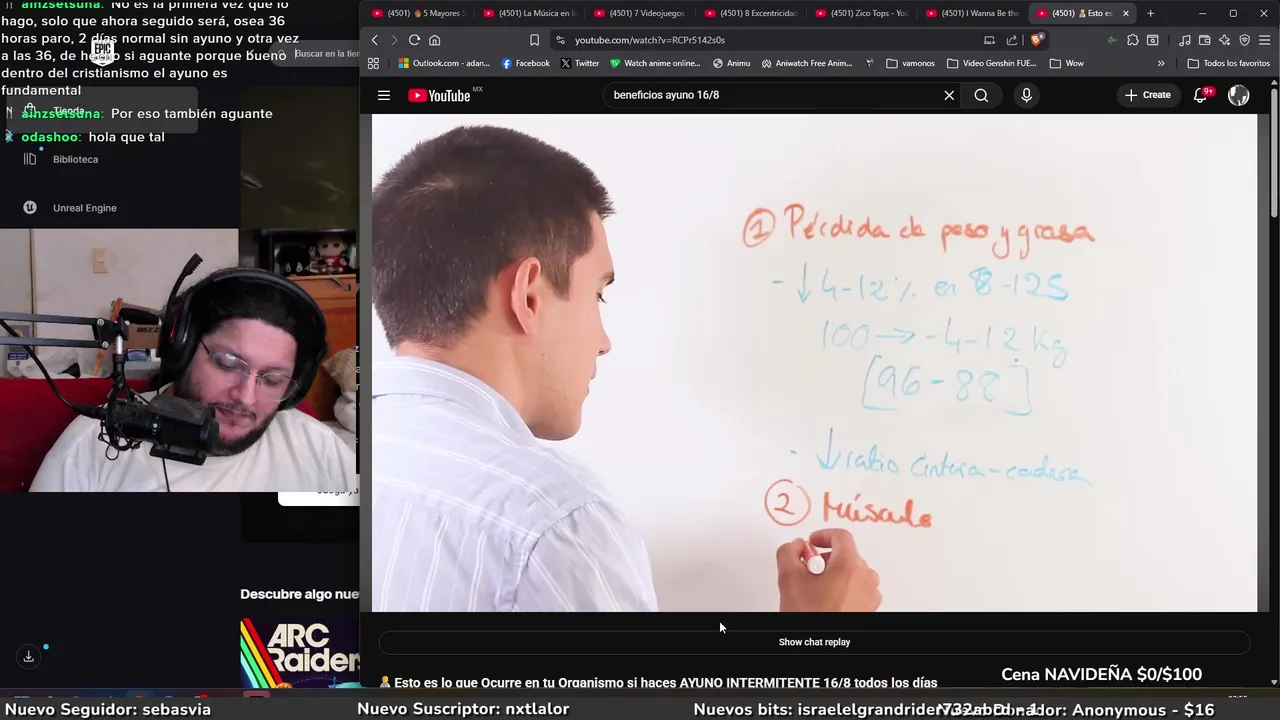
Task: Open the browser home page
Action: pyautogui.click(x=435, y=40)
